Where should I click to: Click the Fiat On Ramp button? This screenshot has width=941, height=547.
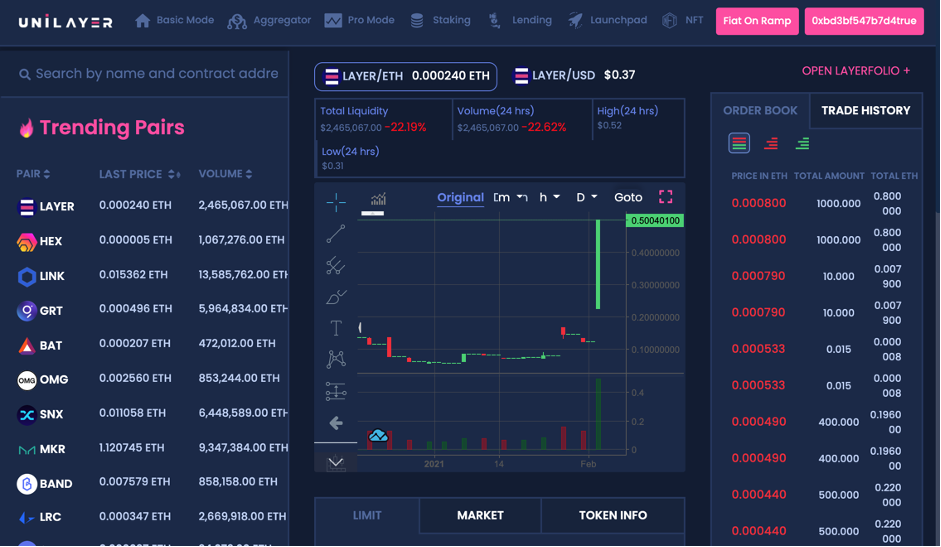(x=757, y=21)
